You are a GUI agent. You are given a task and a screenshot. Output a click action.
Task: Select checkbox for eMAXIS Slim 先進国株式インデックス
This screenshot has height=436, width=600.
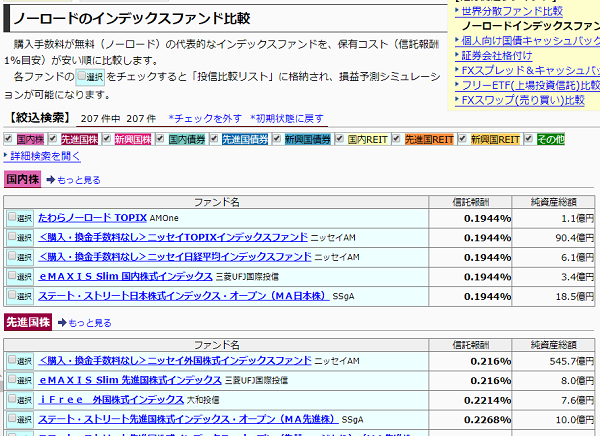[x=12, y=380]
